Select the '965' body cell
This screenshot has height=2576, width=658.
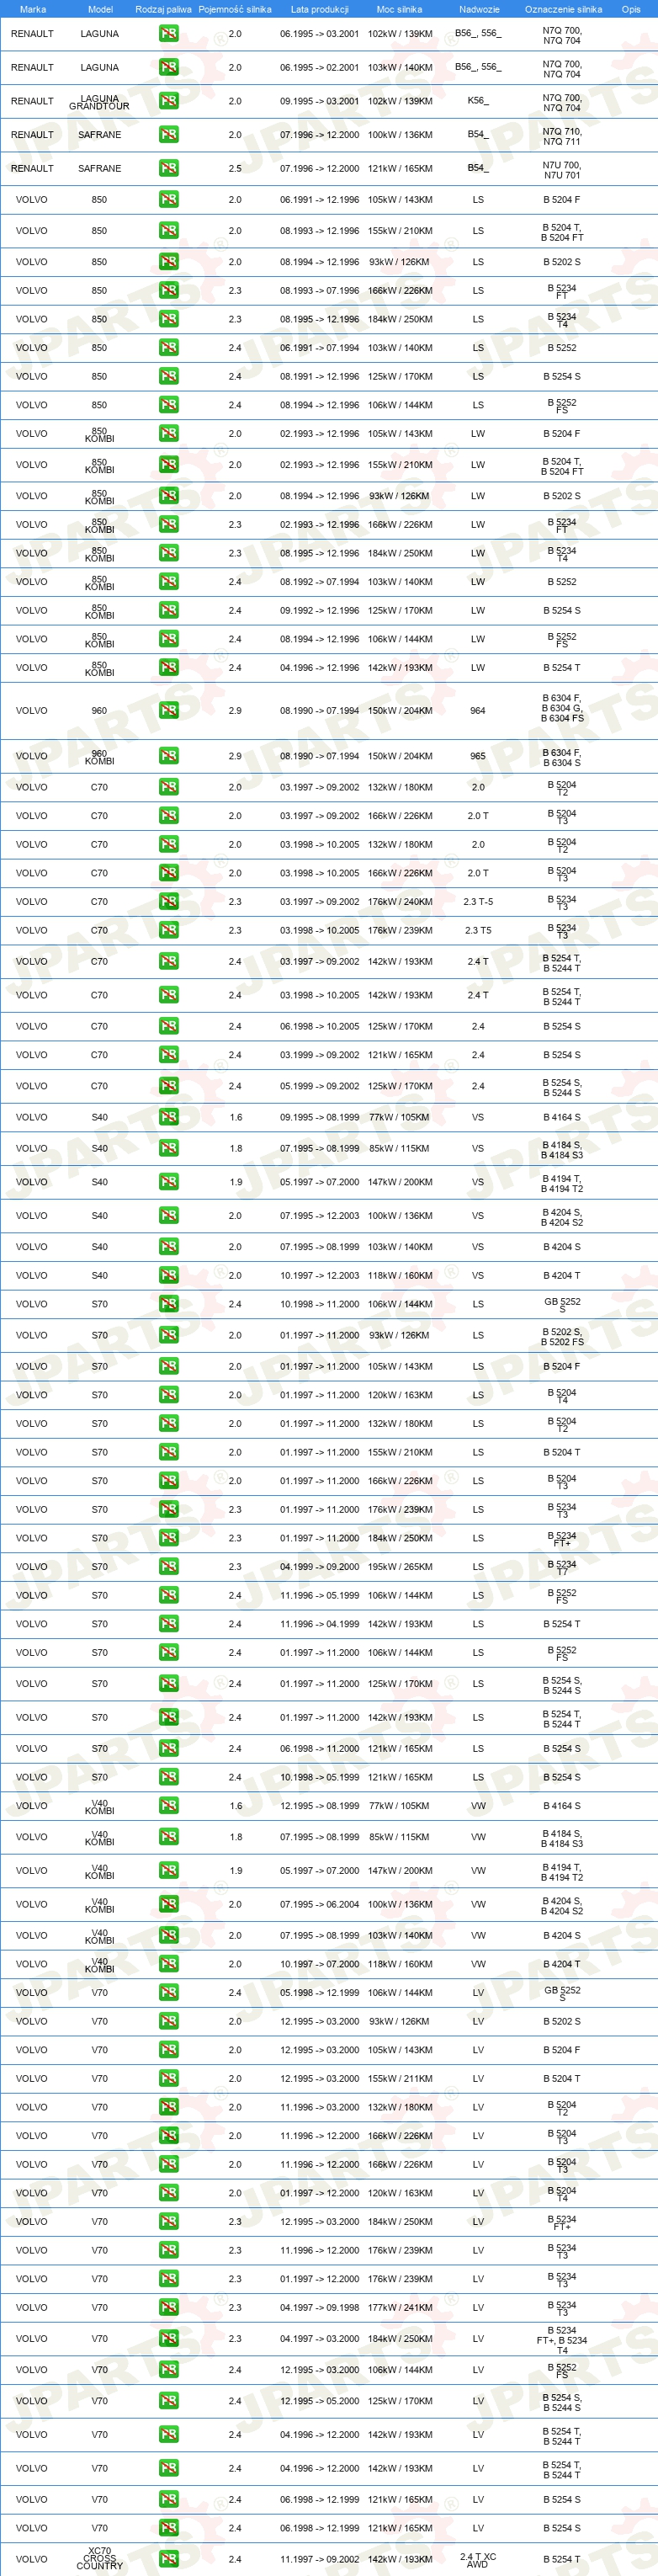[478, 756]
